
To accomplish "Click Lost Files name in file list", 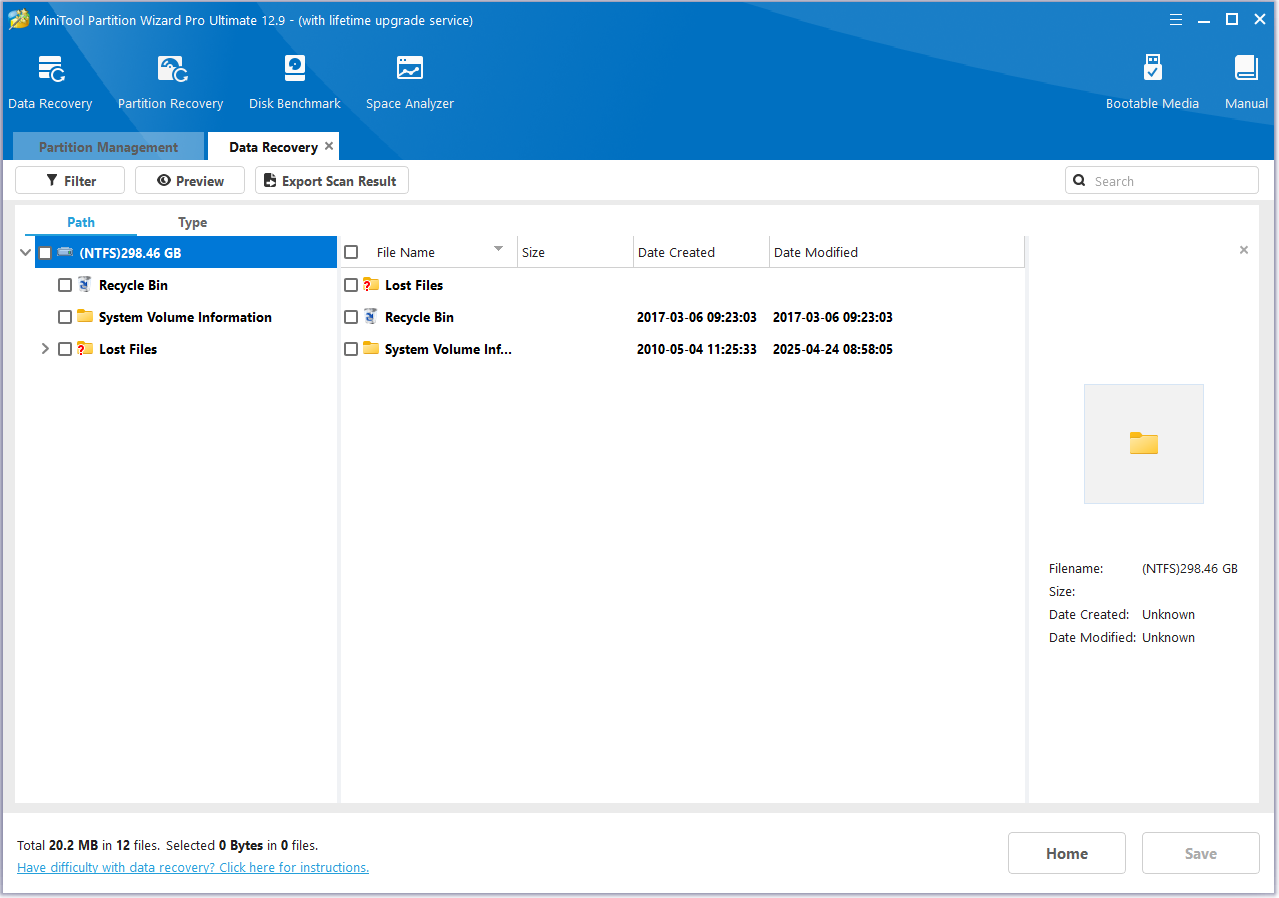I will pos(414,285).
